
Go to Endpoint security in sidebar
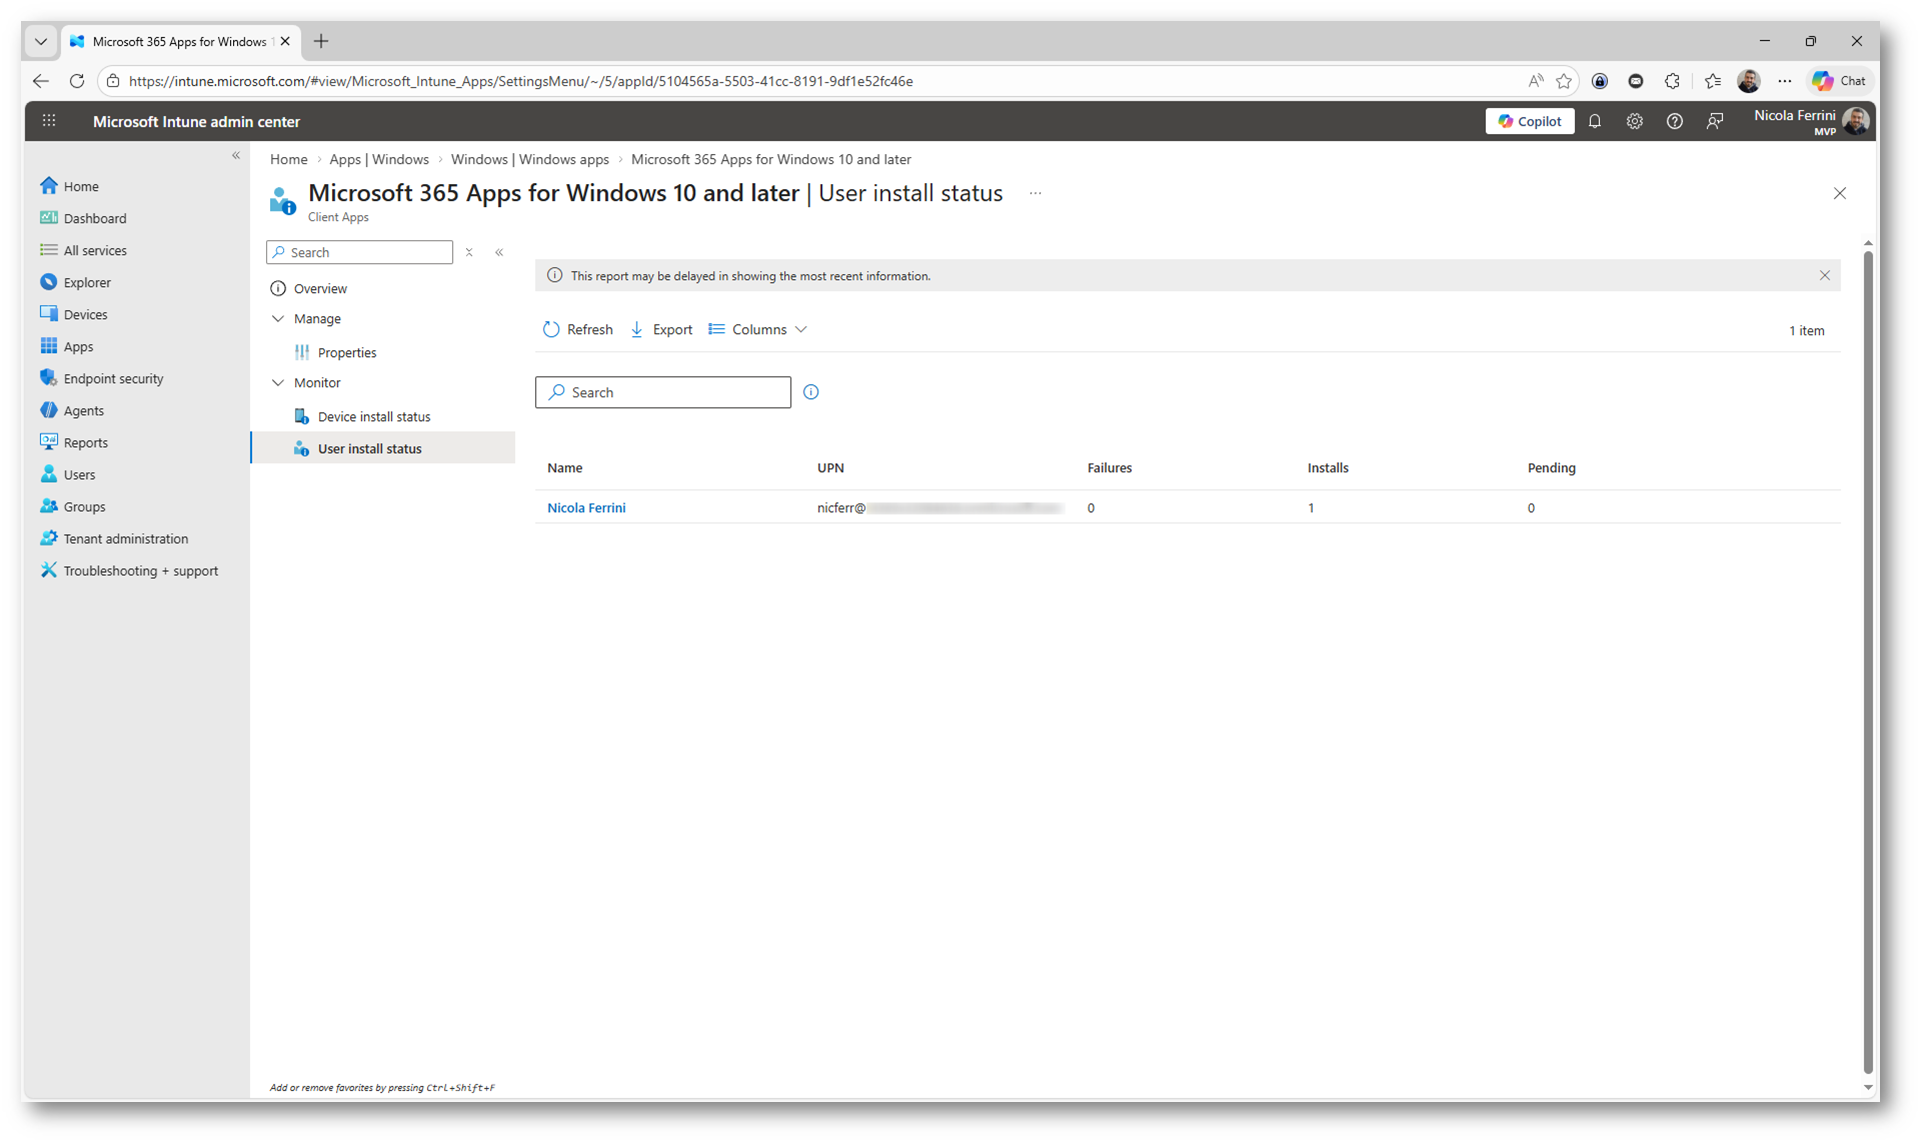[x=113, y=379]
